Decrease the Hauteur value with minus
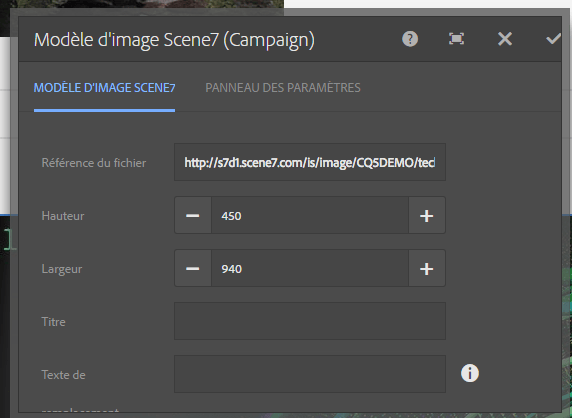The height and width of the screenshot is (418, 572). click(x=193, y=216)
